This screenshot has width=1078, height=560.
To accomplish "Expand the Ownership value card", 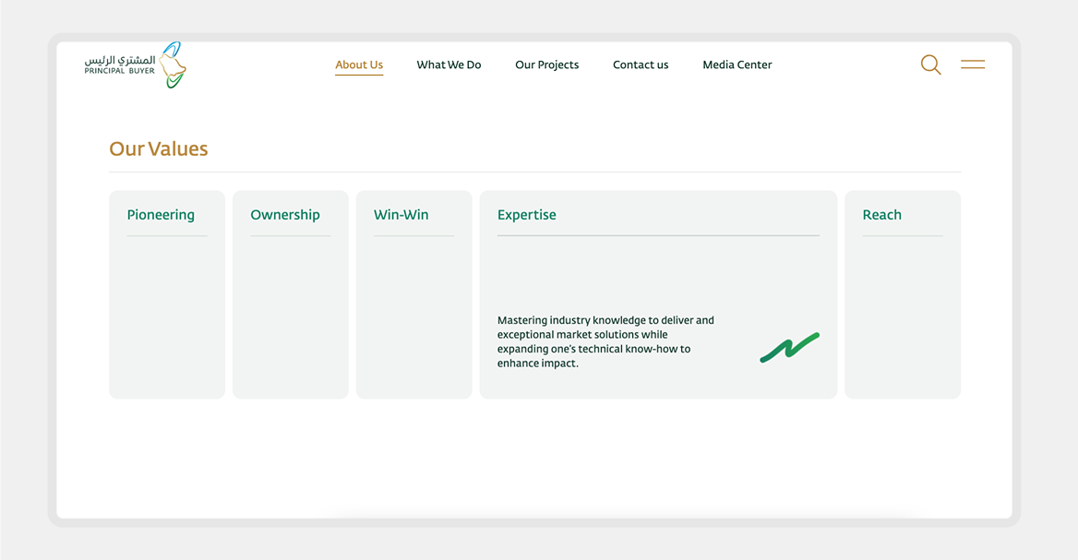I will click(290, 294).
